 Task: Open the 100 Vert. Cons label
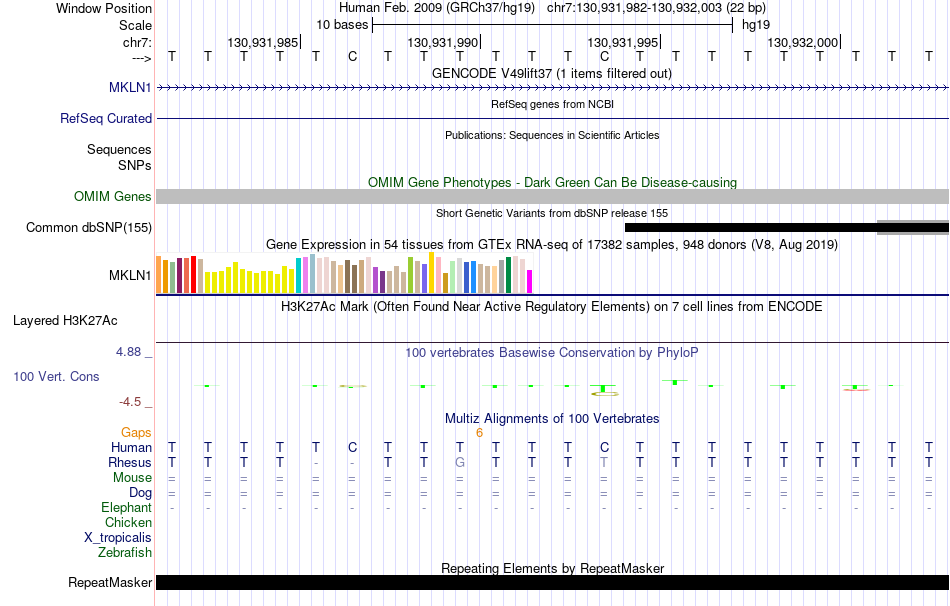(x=56, y=376)
